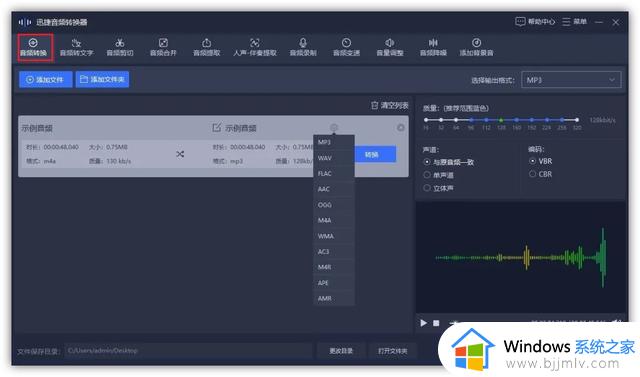The height and width of the screenshot is (377, 640).
Task: Choose M4A from the format list
Action: [333, 220]
